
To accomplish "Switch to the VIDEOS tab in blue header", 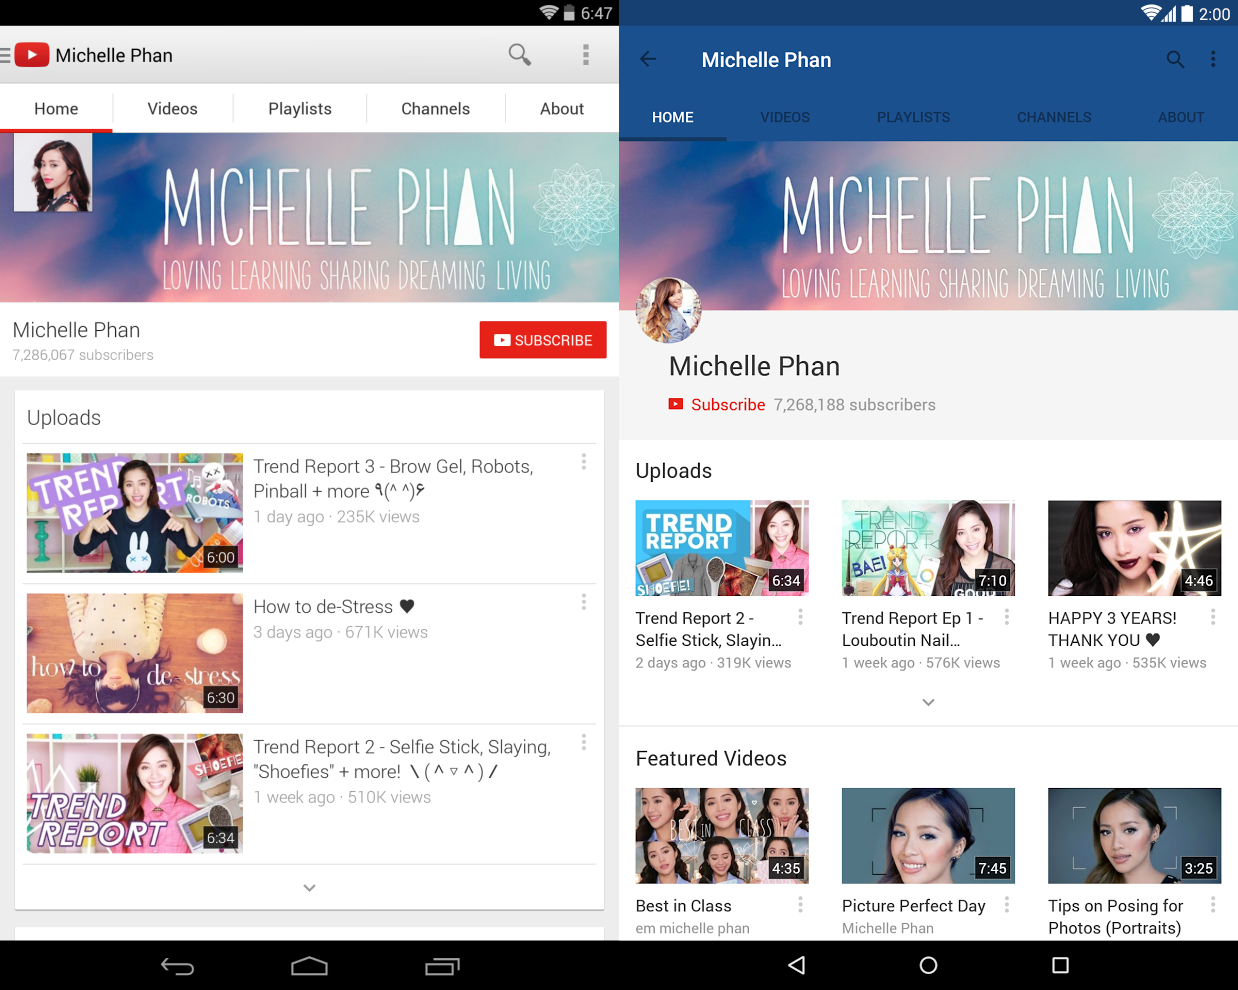I will point(785,117).
